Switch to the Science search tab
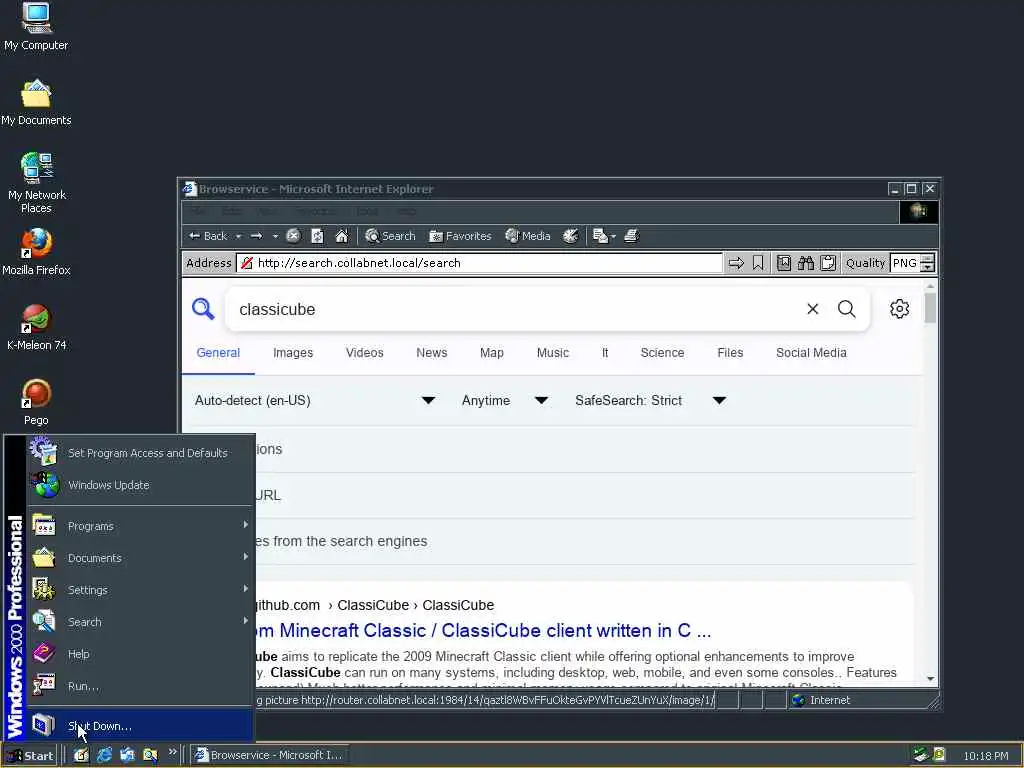This screenshot has width=1024, height=768. 662,353
